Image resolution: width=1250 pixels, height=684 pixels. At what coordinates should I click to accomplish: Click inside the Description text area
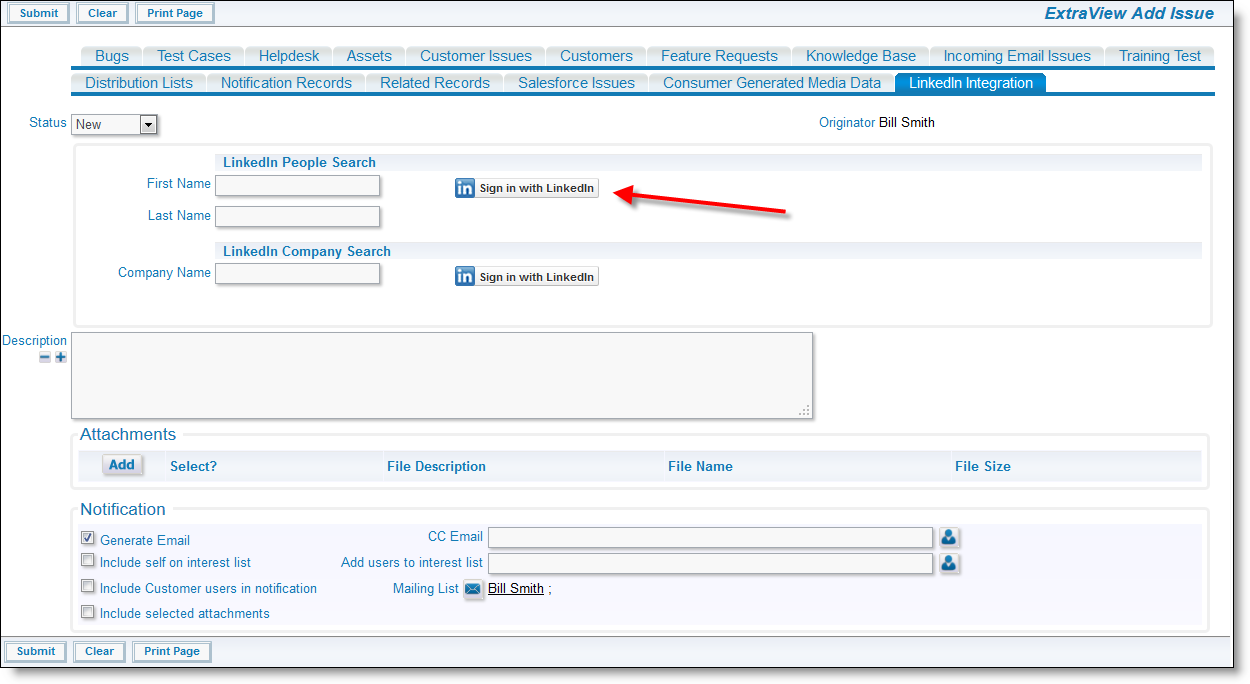point(442,375)
